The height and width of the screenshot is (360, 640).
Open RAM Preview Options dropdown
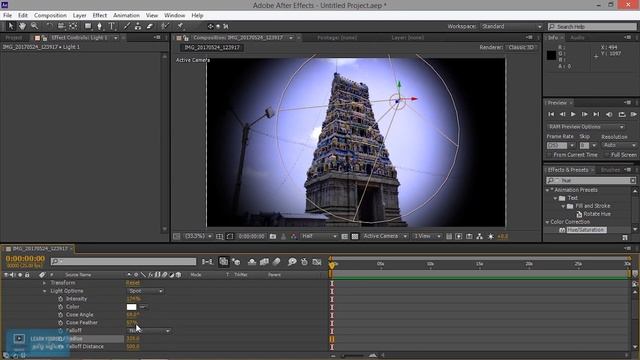586,127
